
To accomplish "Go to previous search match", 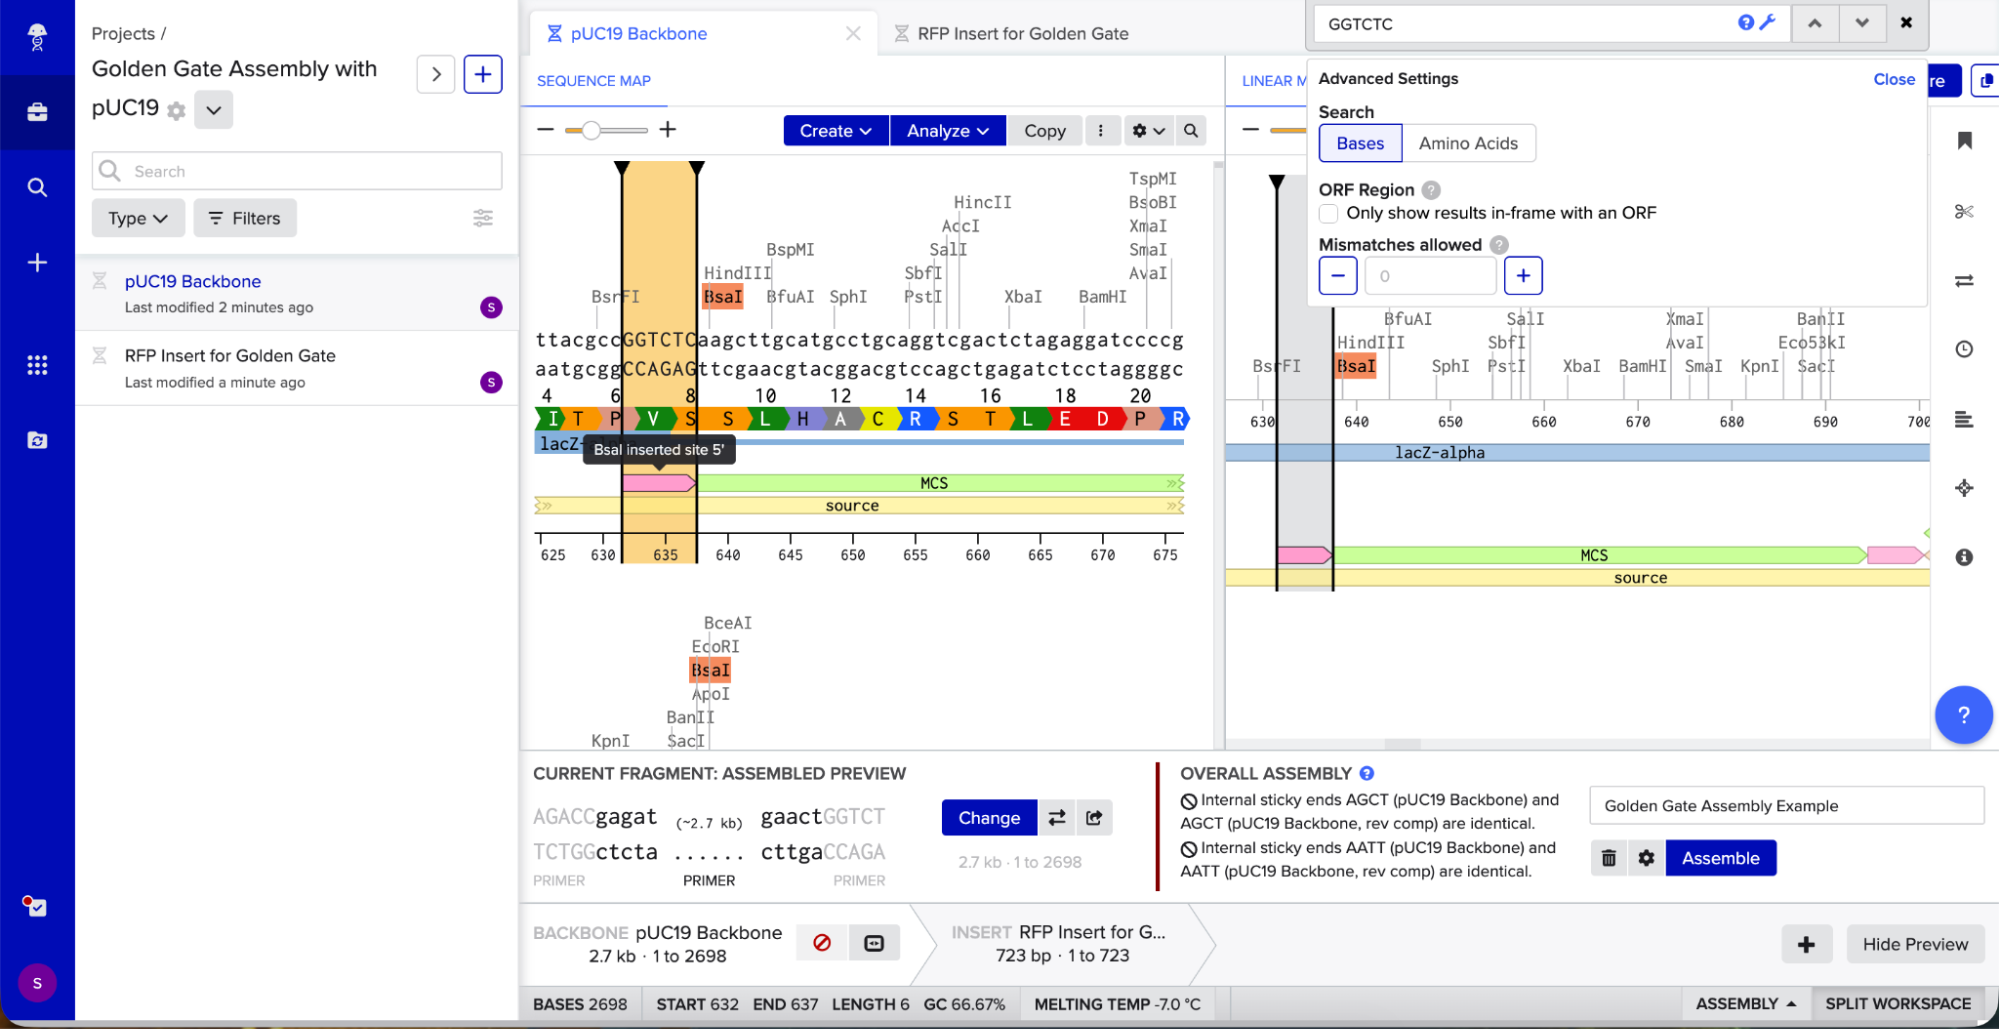I will coord(1815,23).
